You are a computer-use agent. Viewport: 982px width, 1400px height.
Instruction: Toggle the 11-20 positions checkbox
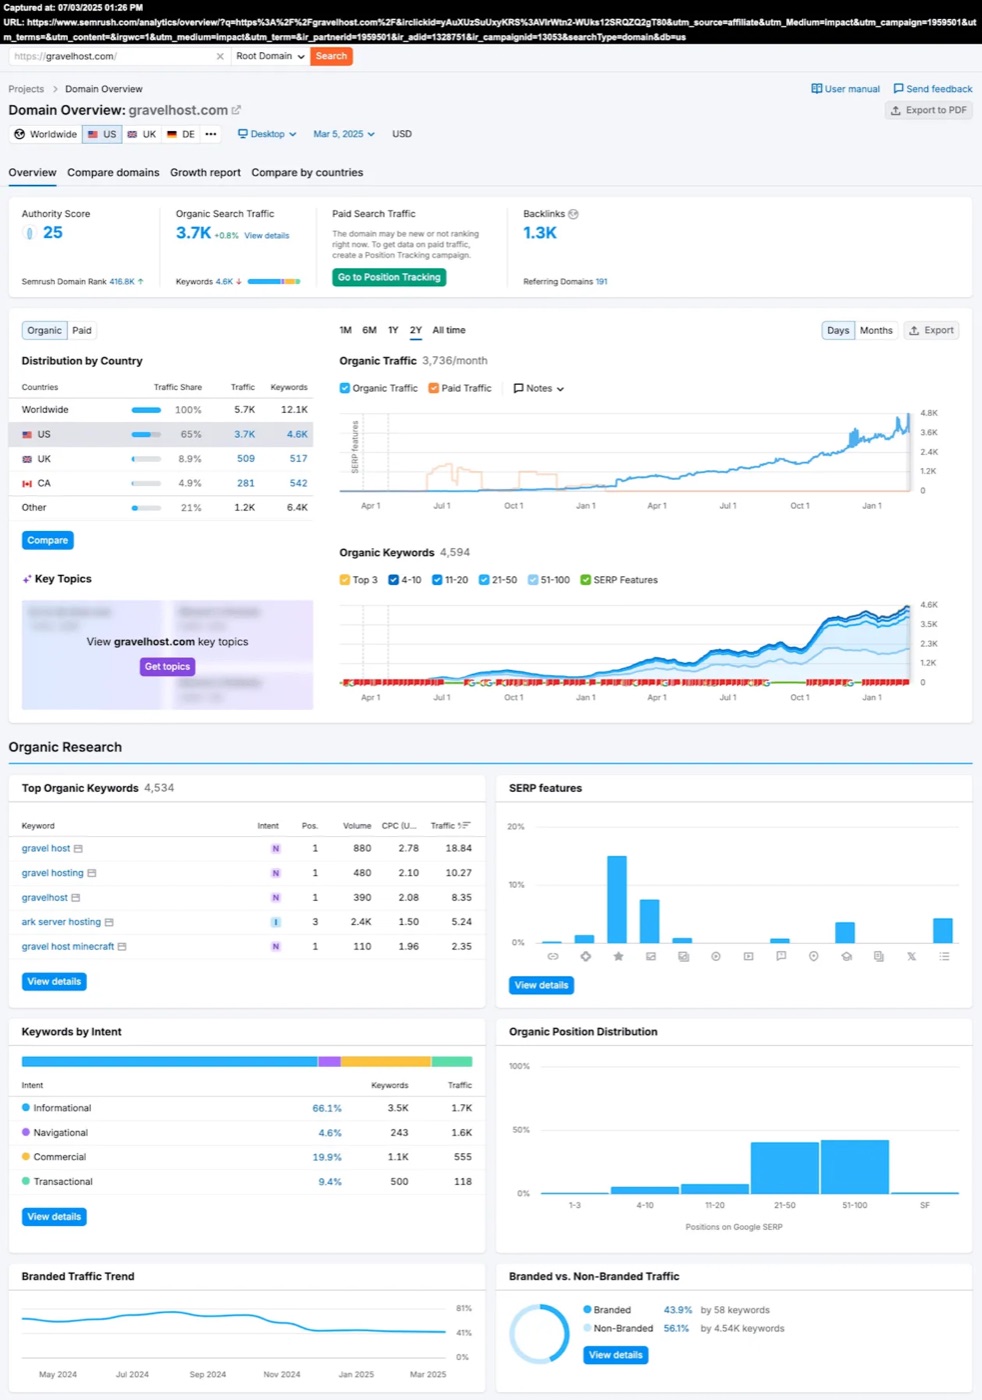point(437,580)
